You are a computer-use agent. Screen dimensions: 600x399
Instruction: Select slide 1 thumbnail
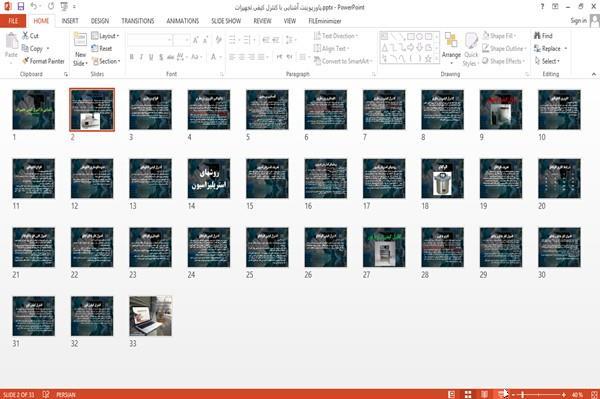click(x=34, y=110)
